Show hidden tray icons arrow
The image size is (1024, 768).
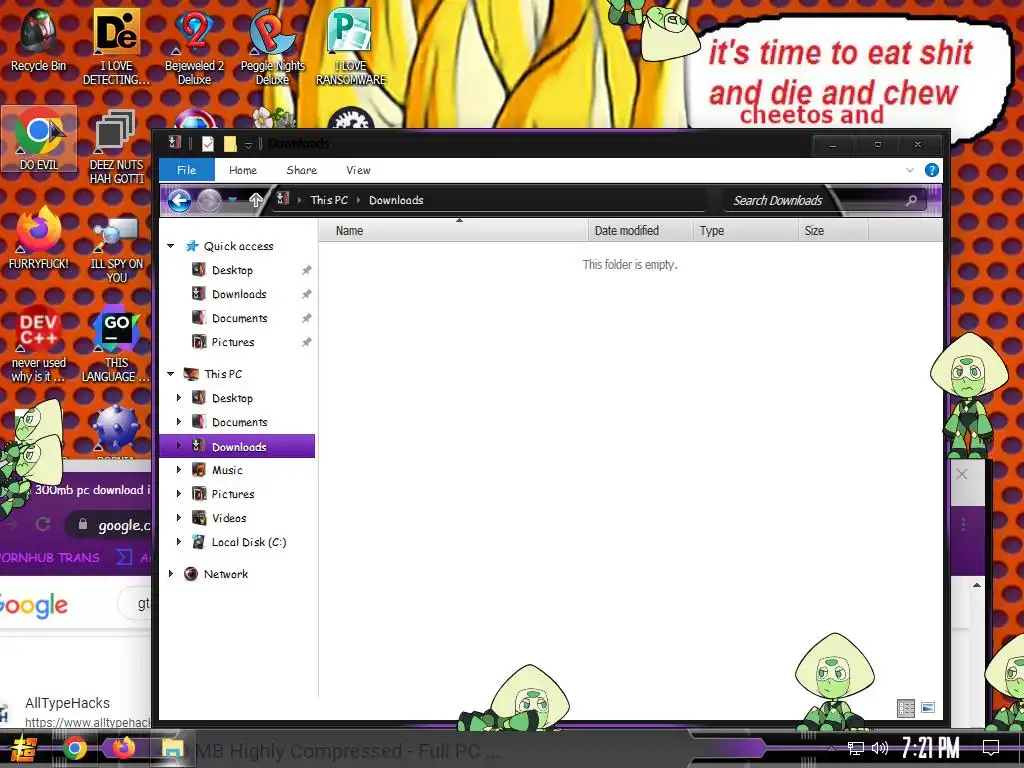tap(831, 748)
